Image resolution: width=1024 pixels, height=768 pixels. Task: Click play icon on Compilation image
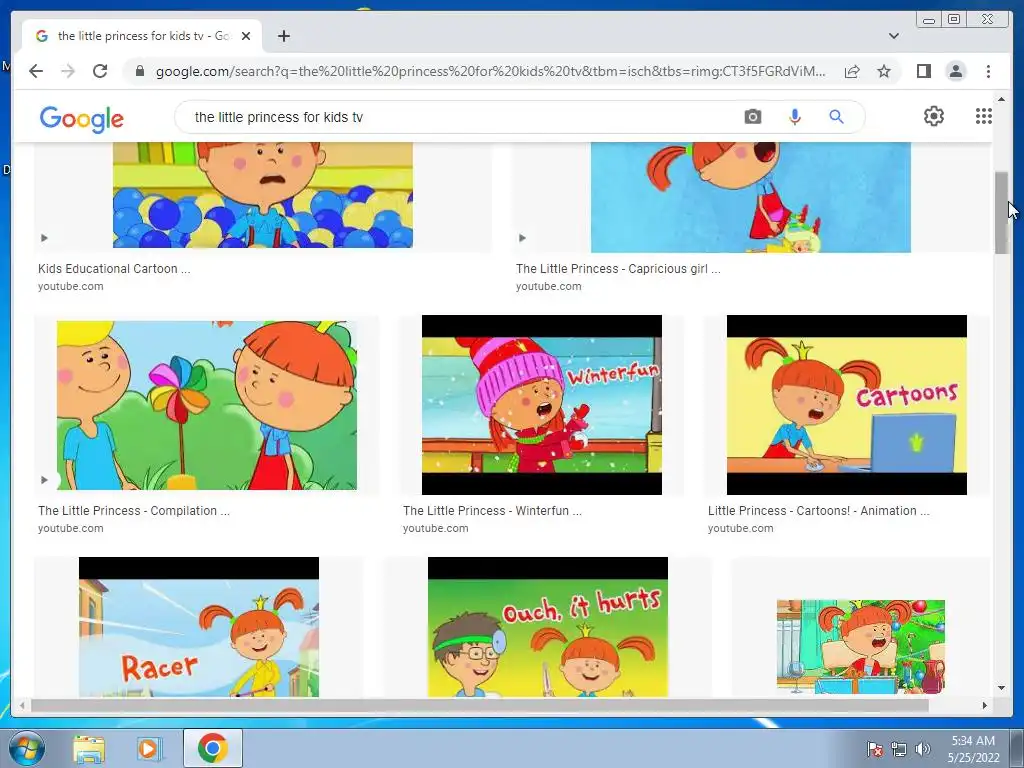[44, 480]
